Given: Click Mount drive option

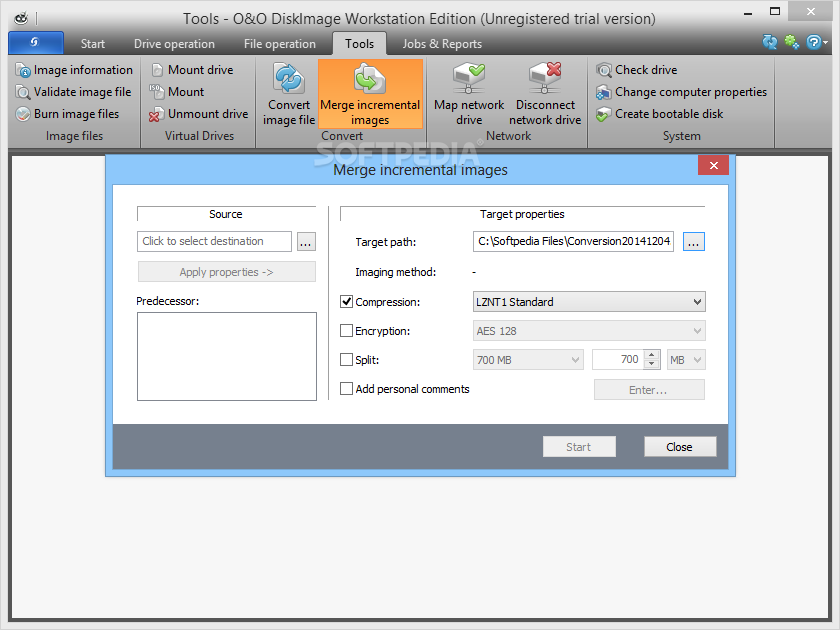Looking at the screenshot, I should click(192, 70).
